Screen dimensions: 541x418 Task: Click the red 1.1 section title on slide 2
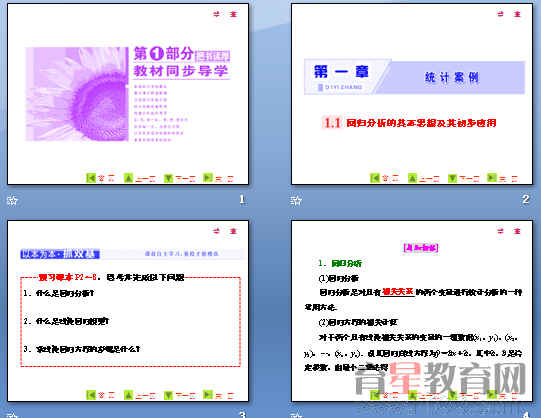point(410,123)
